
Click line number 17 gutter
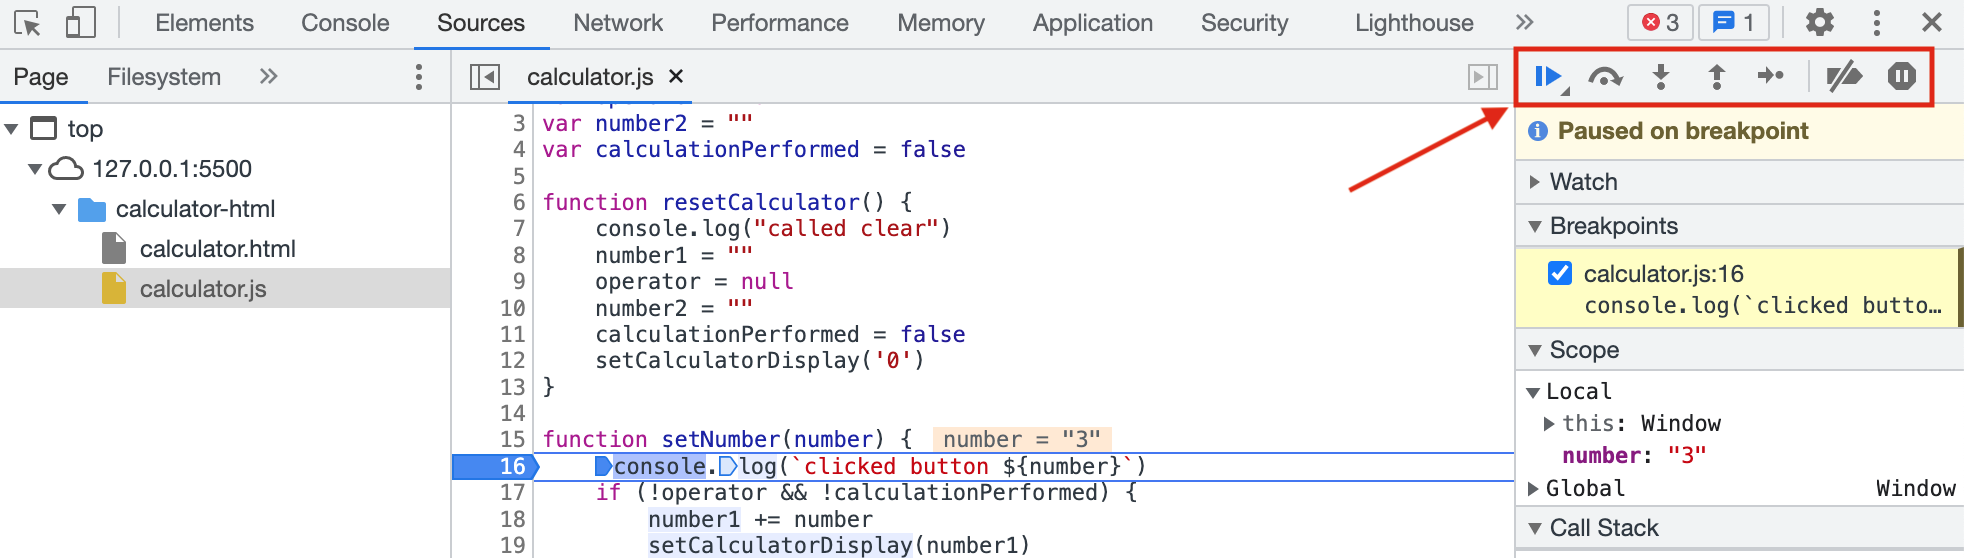click(512, 492)
